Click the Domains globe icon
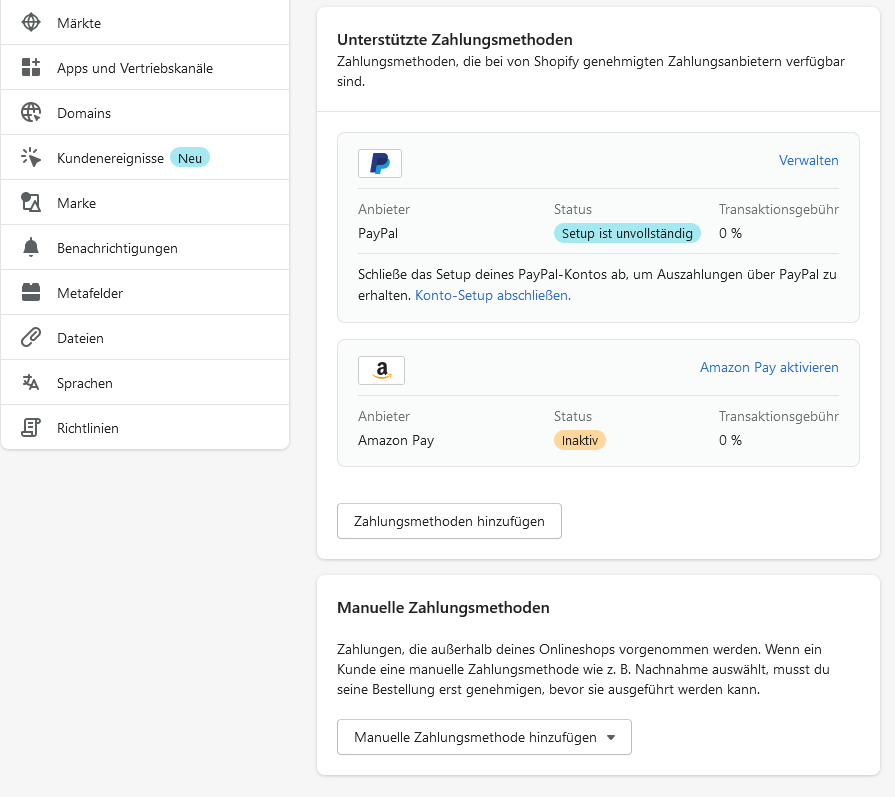This screenshot has height=797, width=895. pos(31,112)
